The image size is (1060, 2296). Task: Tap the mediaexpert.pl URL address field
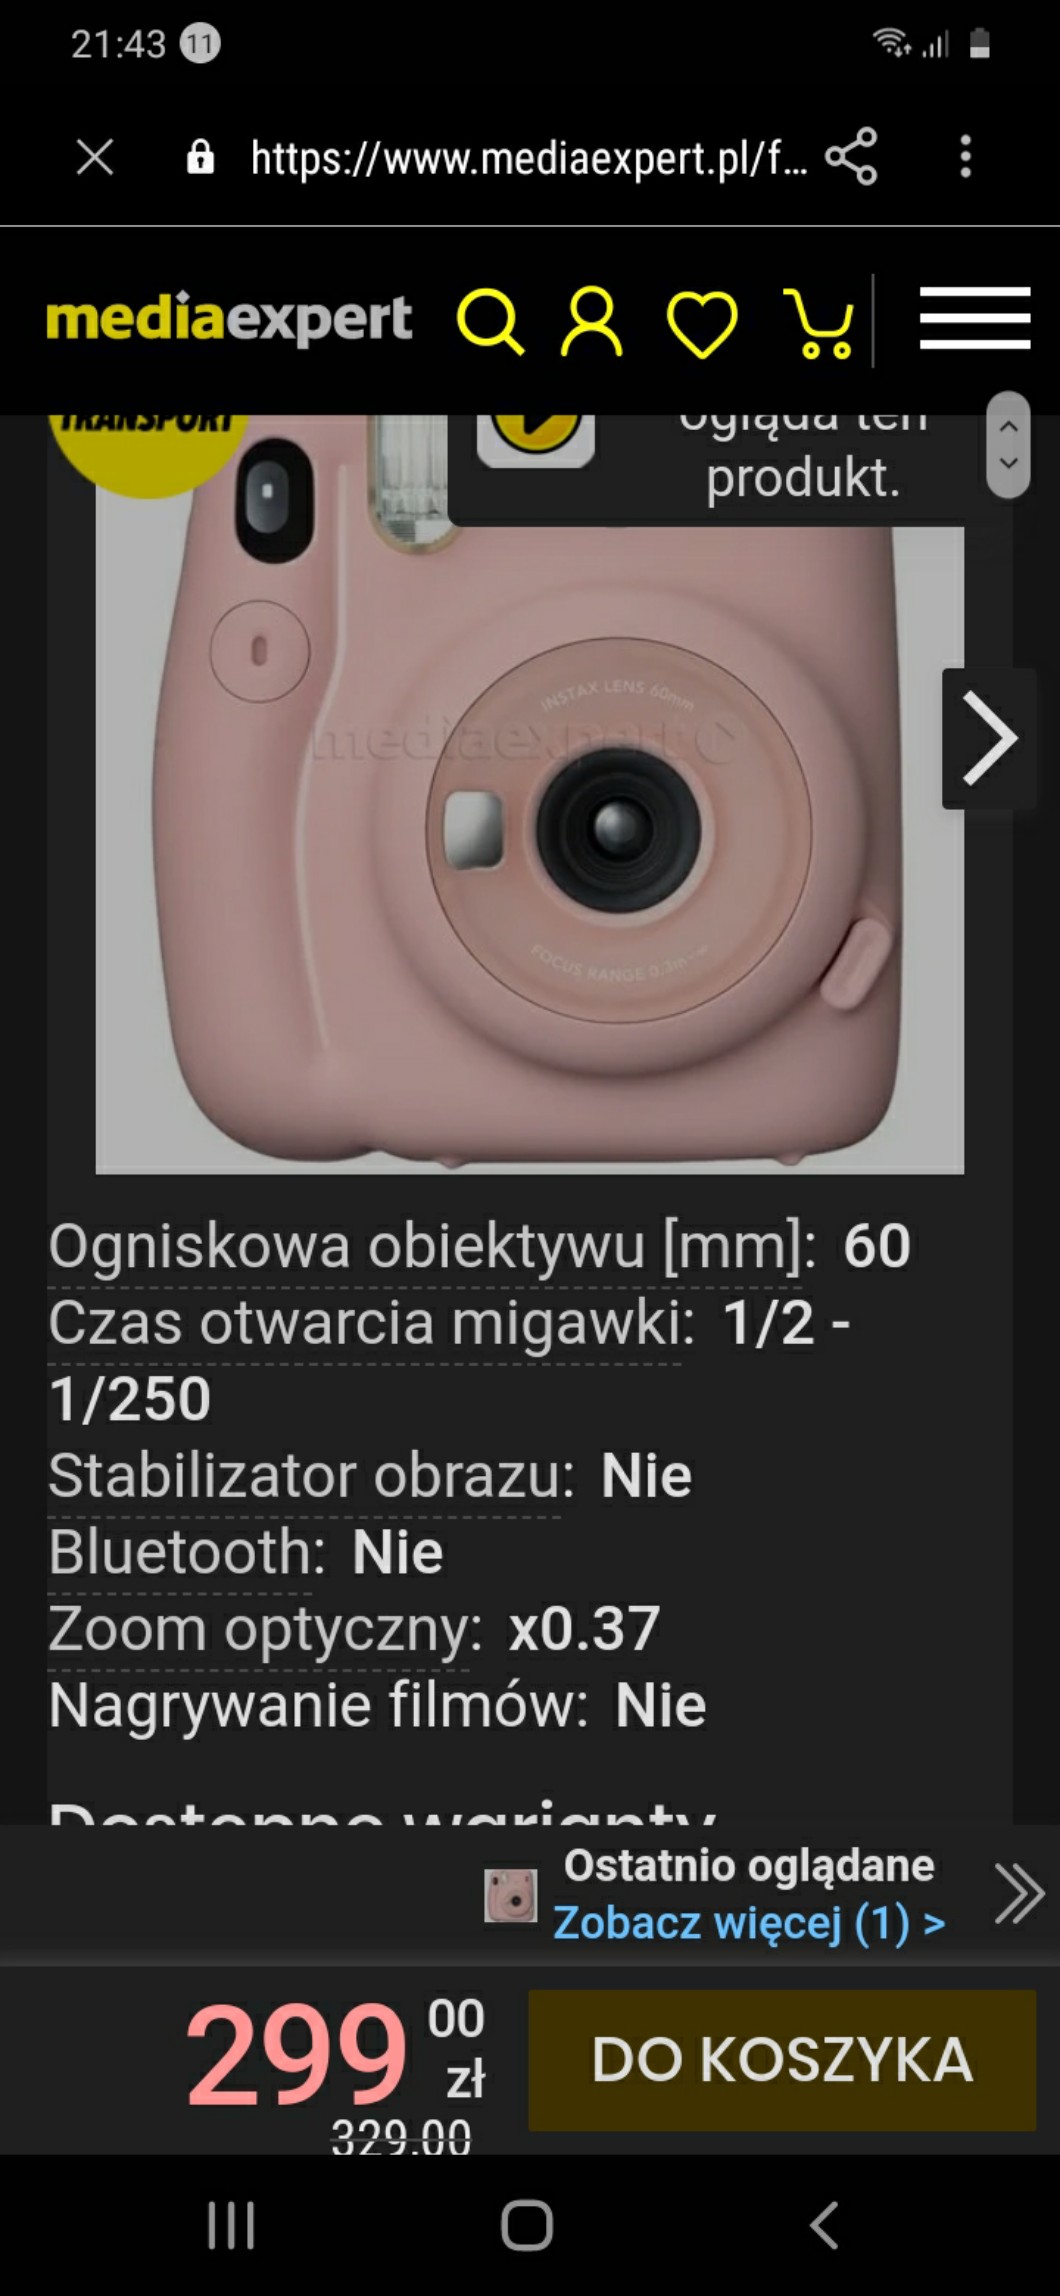tap(529, 157)
